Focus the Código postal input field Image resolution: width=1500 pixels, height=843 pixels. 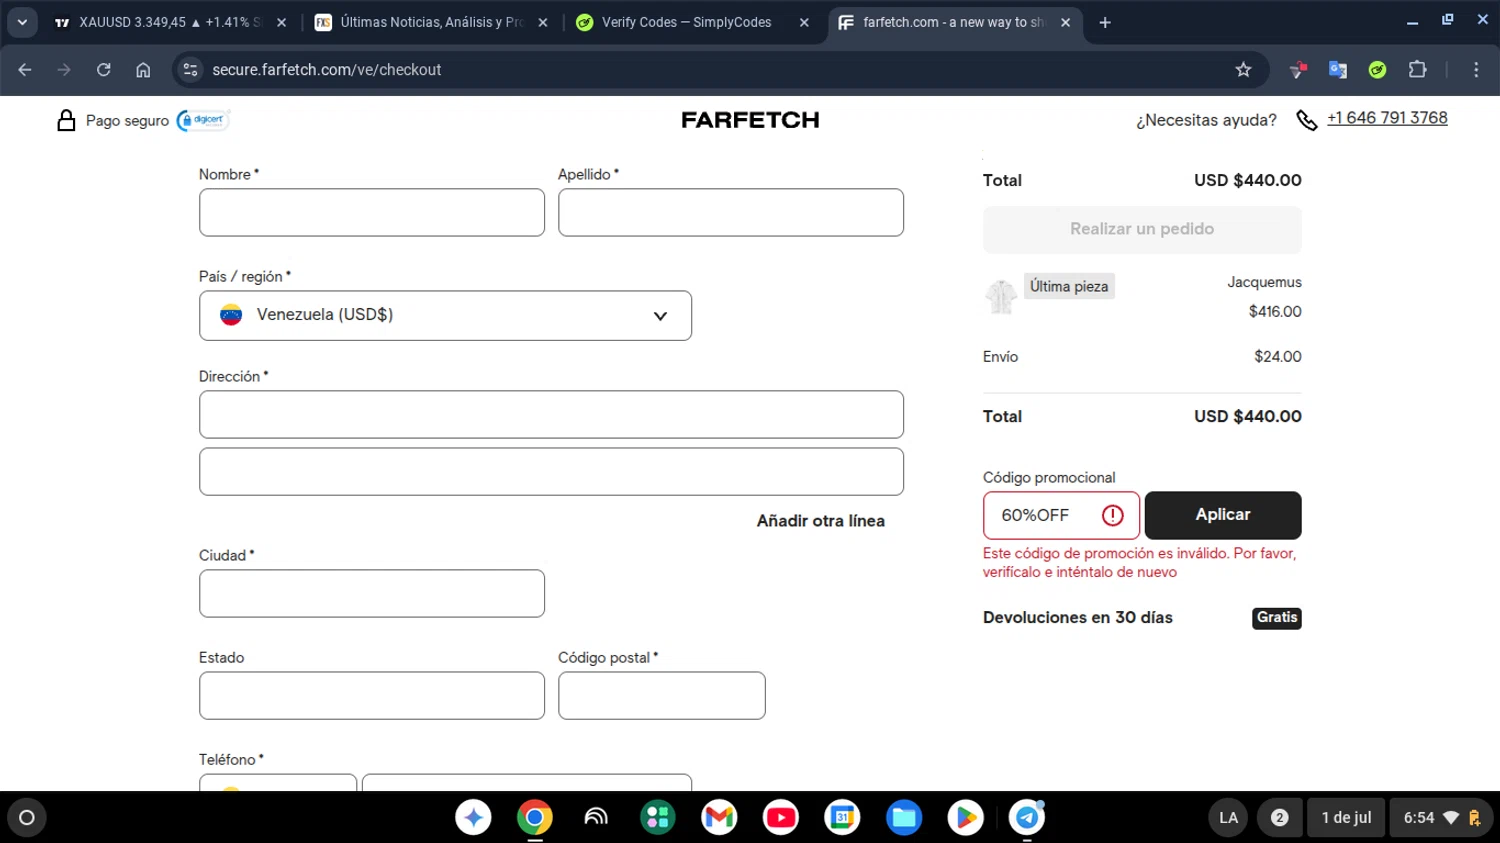pyautogui.click(x=662, y=695)
